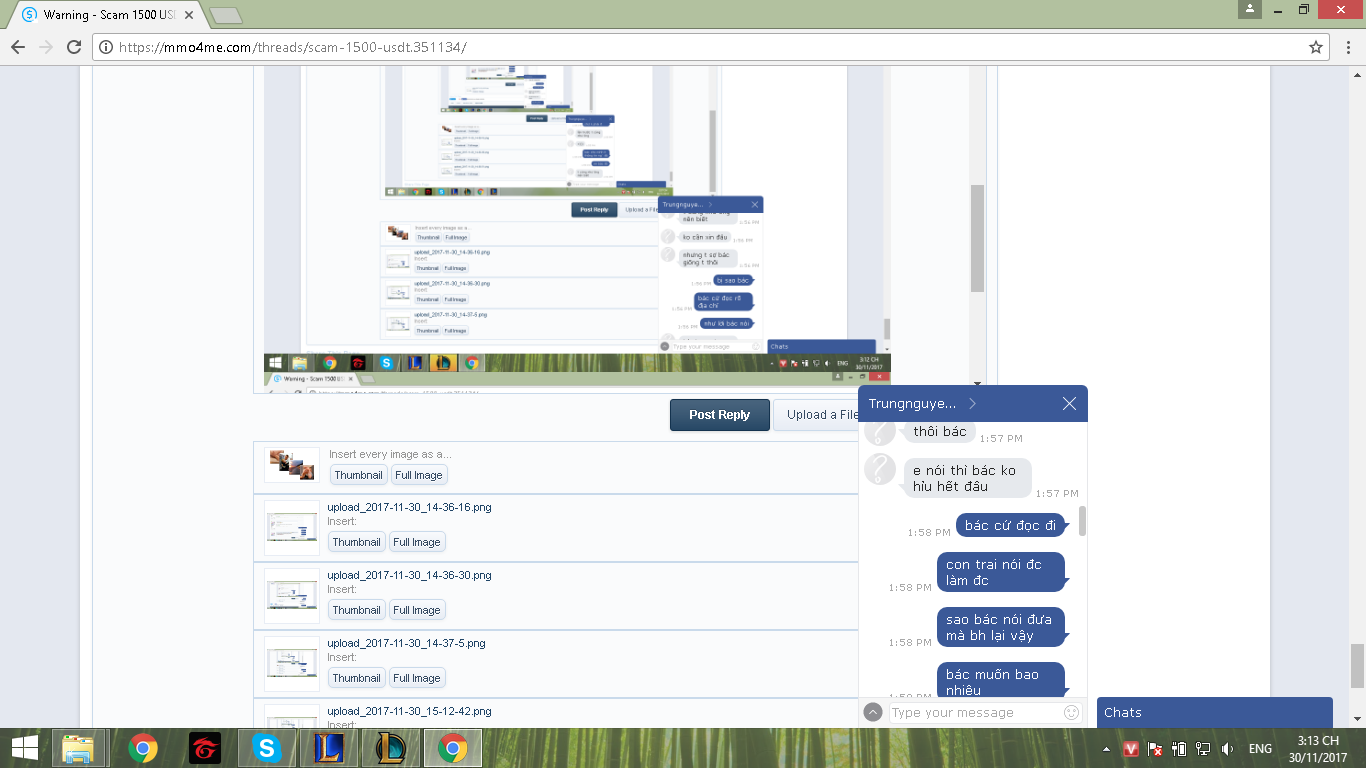This screenshot has height=768, width=1366.
Task: Insert upload_2017-11-30_14-36-16.png as Full Image
Action: tap(417, 542)
